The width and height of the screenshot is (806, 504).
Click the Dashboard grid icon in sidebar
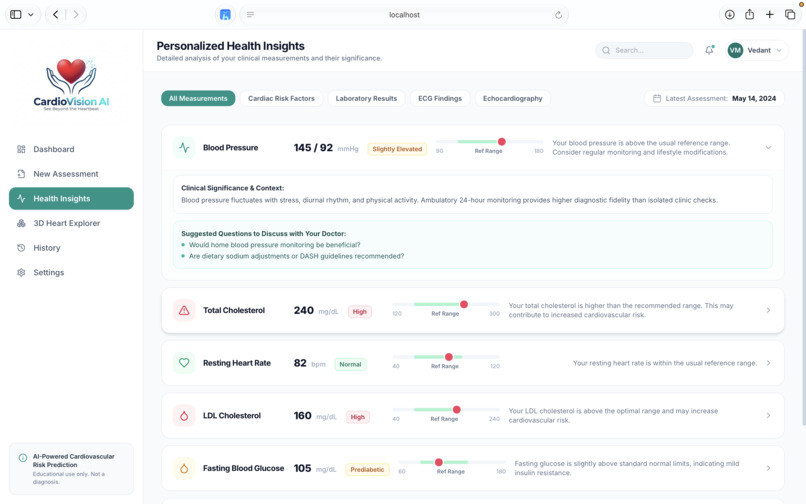click(x=21, y=149)
